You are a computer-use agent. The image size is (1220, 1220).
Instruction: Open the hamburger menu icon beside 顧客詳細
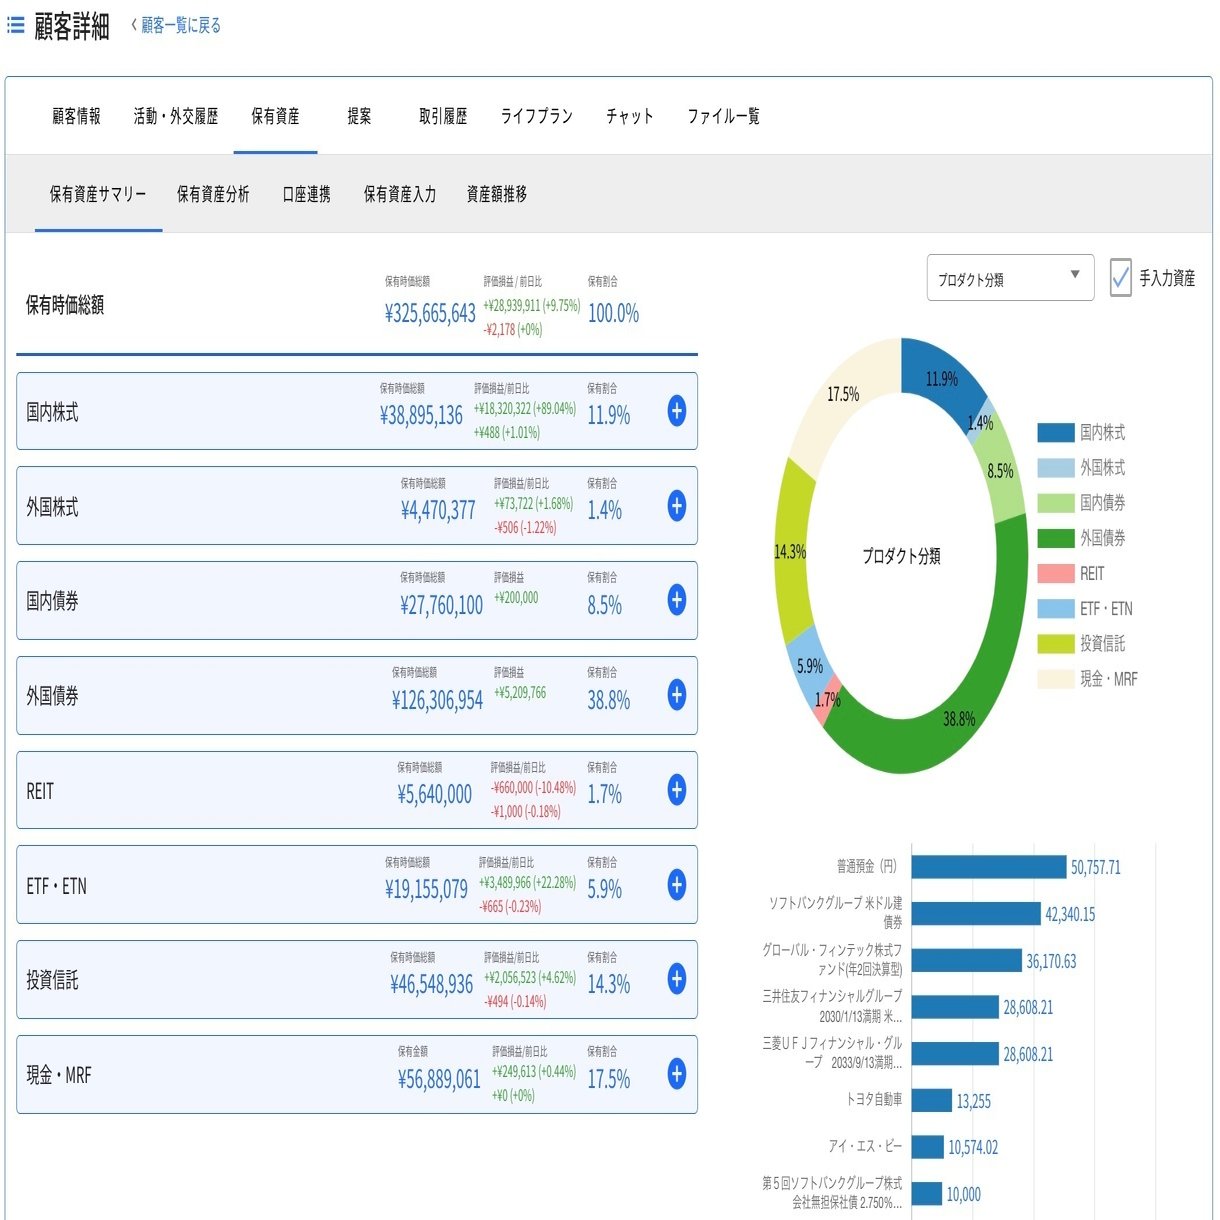click(x=15, y=25)
